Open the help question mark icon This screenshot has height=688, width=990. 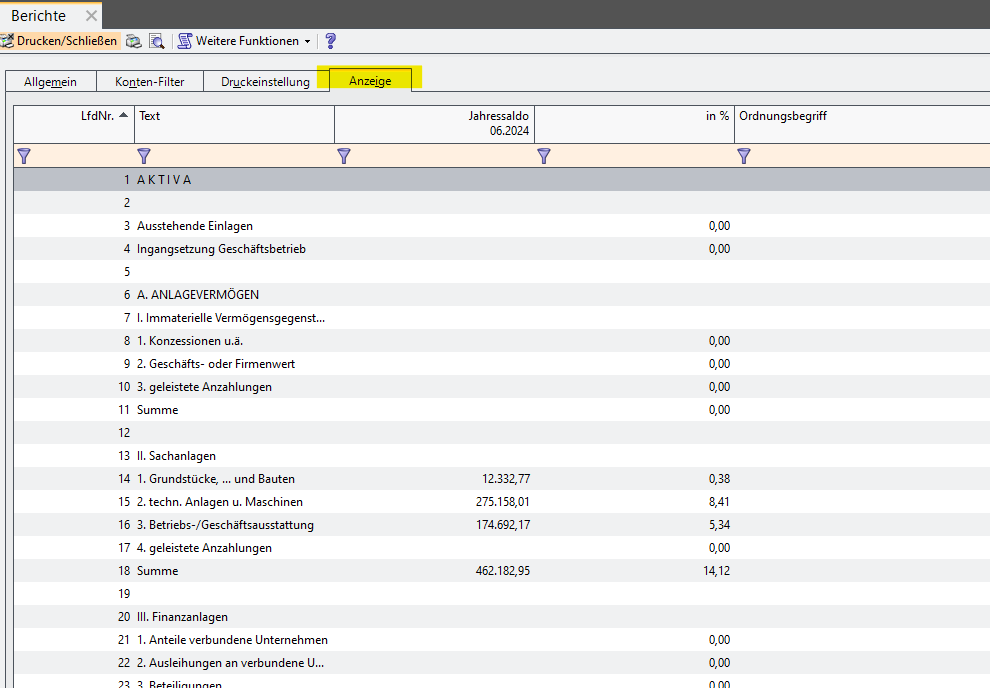tap(331, 41)
